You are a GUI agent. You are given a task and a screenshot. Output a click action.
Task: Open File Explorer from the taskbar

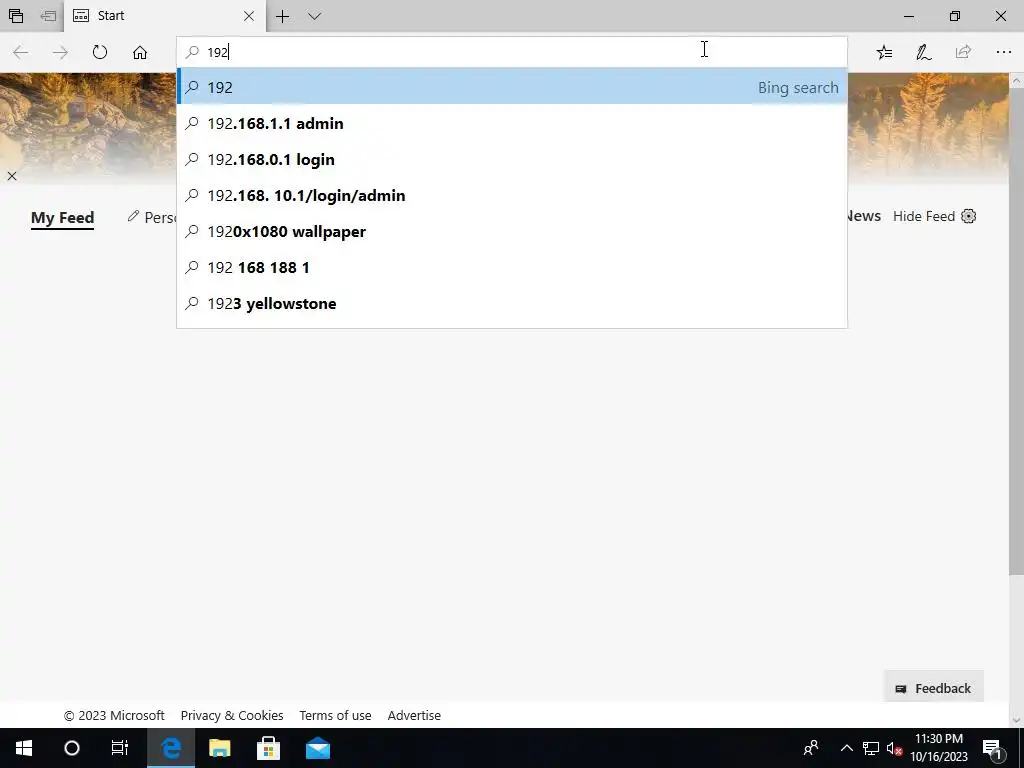pyautogui.click(x=219, y=748)
